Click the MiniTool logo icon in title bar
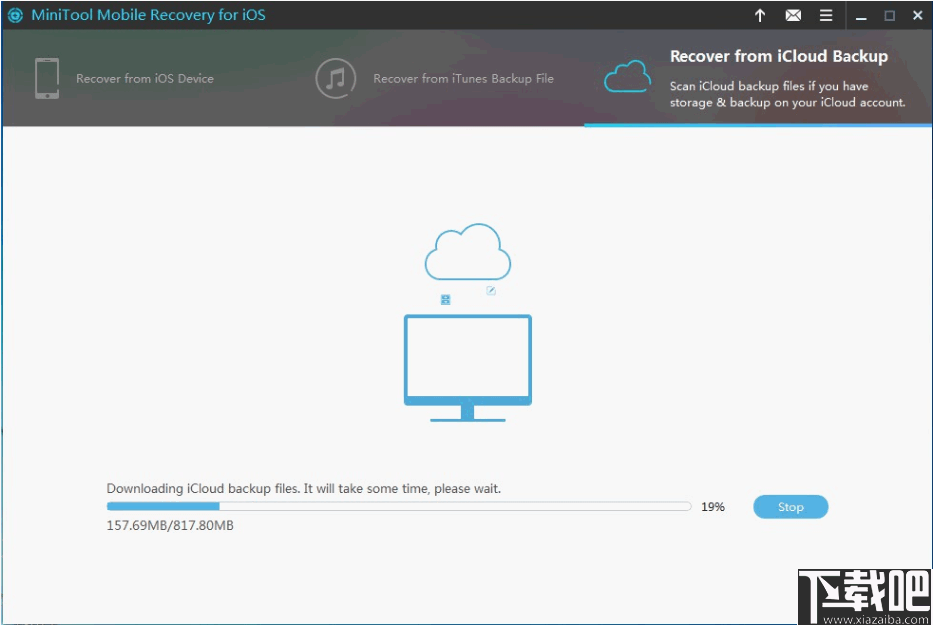 point(14,15)
